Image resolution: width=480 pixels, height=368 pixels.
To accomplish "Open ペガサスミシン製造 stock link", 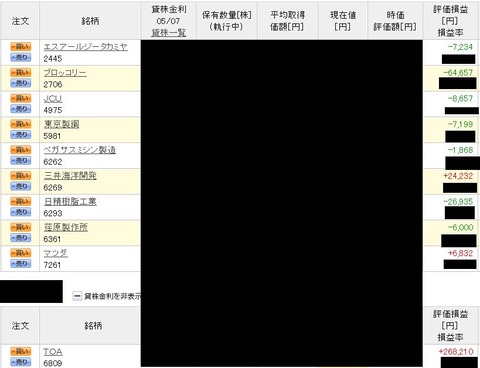I will [80, 150].
